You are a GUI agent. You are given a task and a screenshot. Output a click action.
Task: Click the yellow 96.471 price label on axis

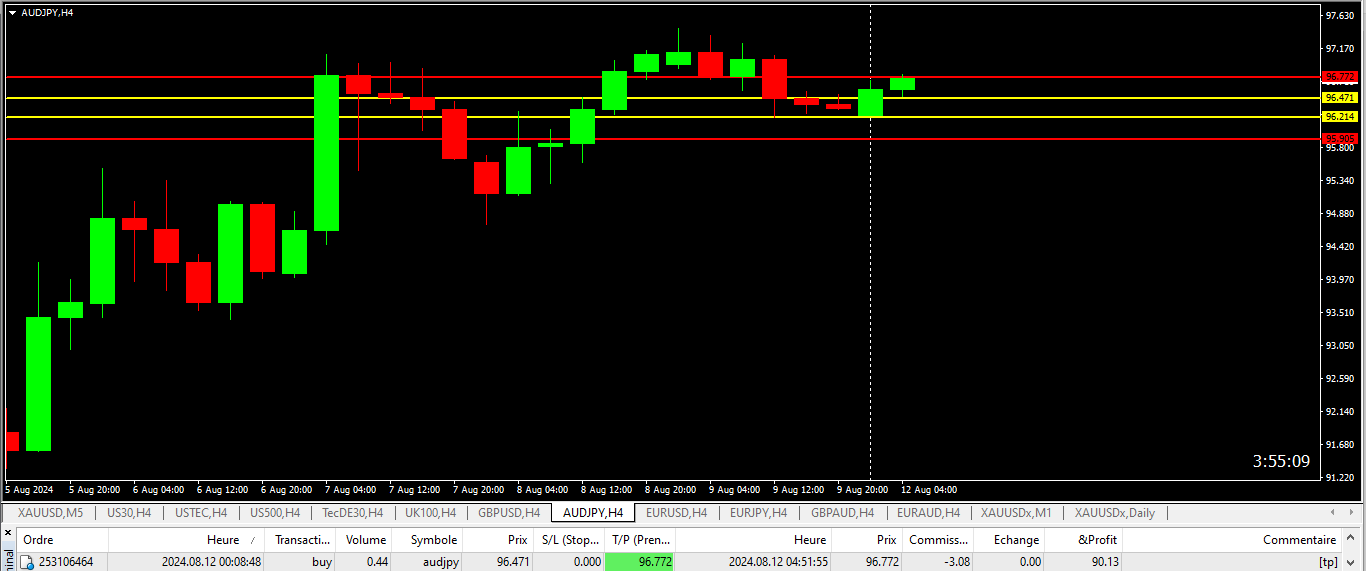(1338, 98)
